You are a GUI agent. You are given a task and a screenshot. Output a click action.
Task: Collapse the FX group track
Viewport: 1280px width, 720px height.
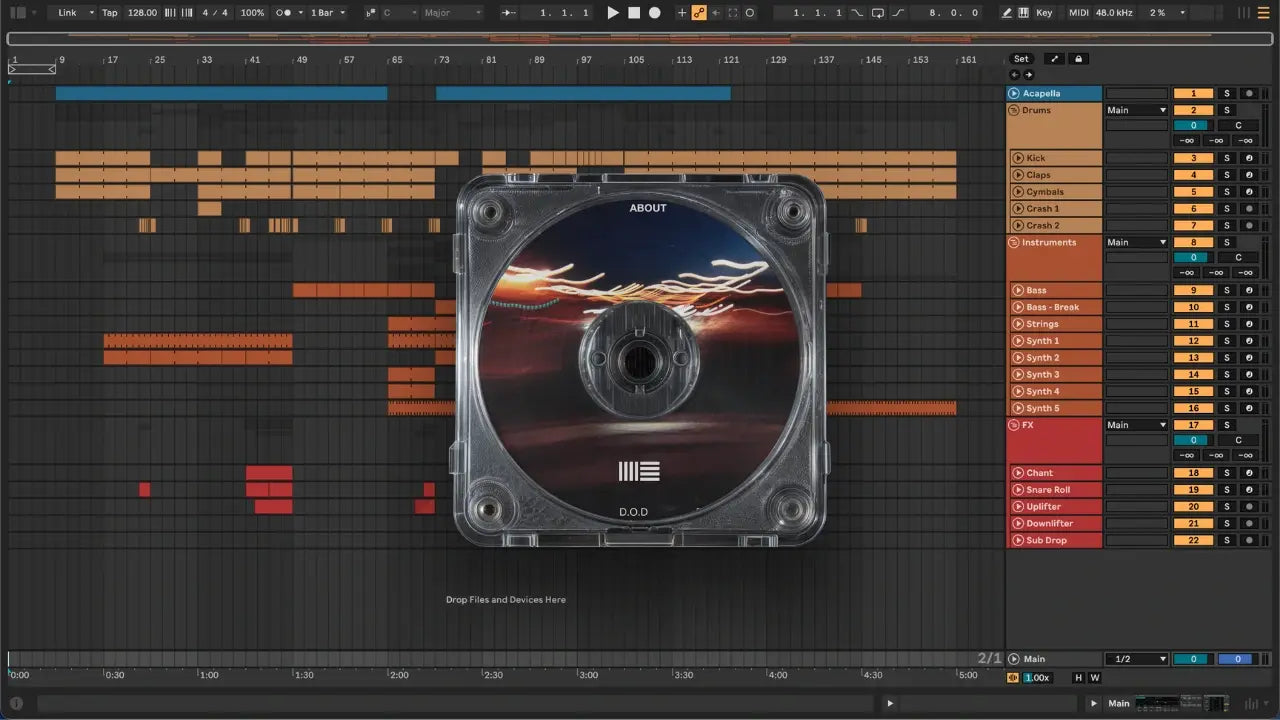[1013, 425]
